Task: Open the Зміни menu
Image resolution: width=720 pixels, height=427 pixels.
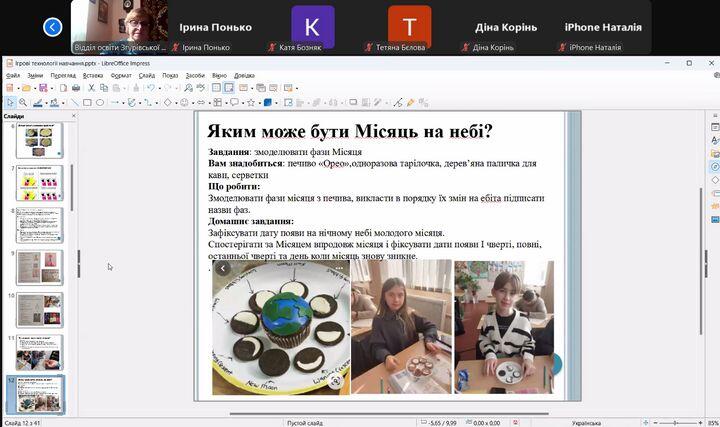Action: (35, 75)
